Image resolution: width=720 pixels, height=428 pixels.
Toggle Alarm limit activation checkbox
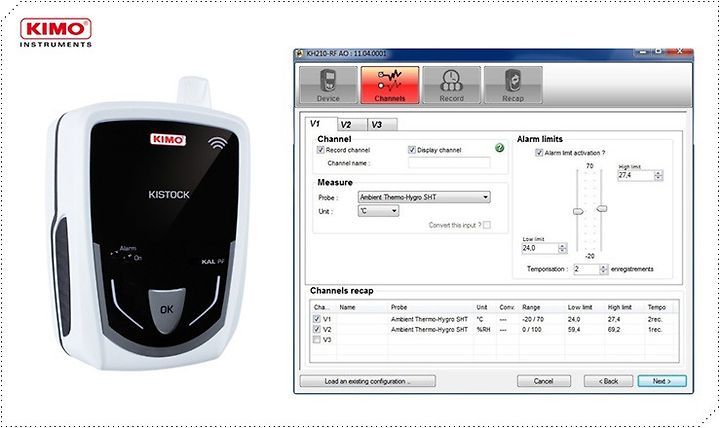click(539, 153)
